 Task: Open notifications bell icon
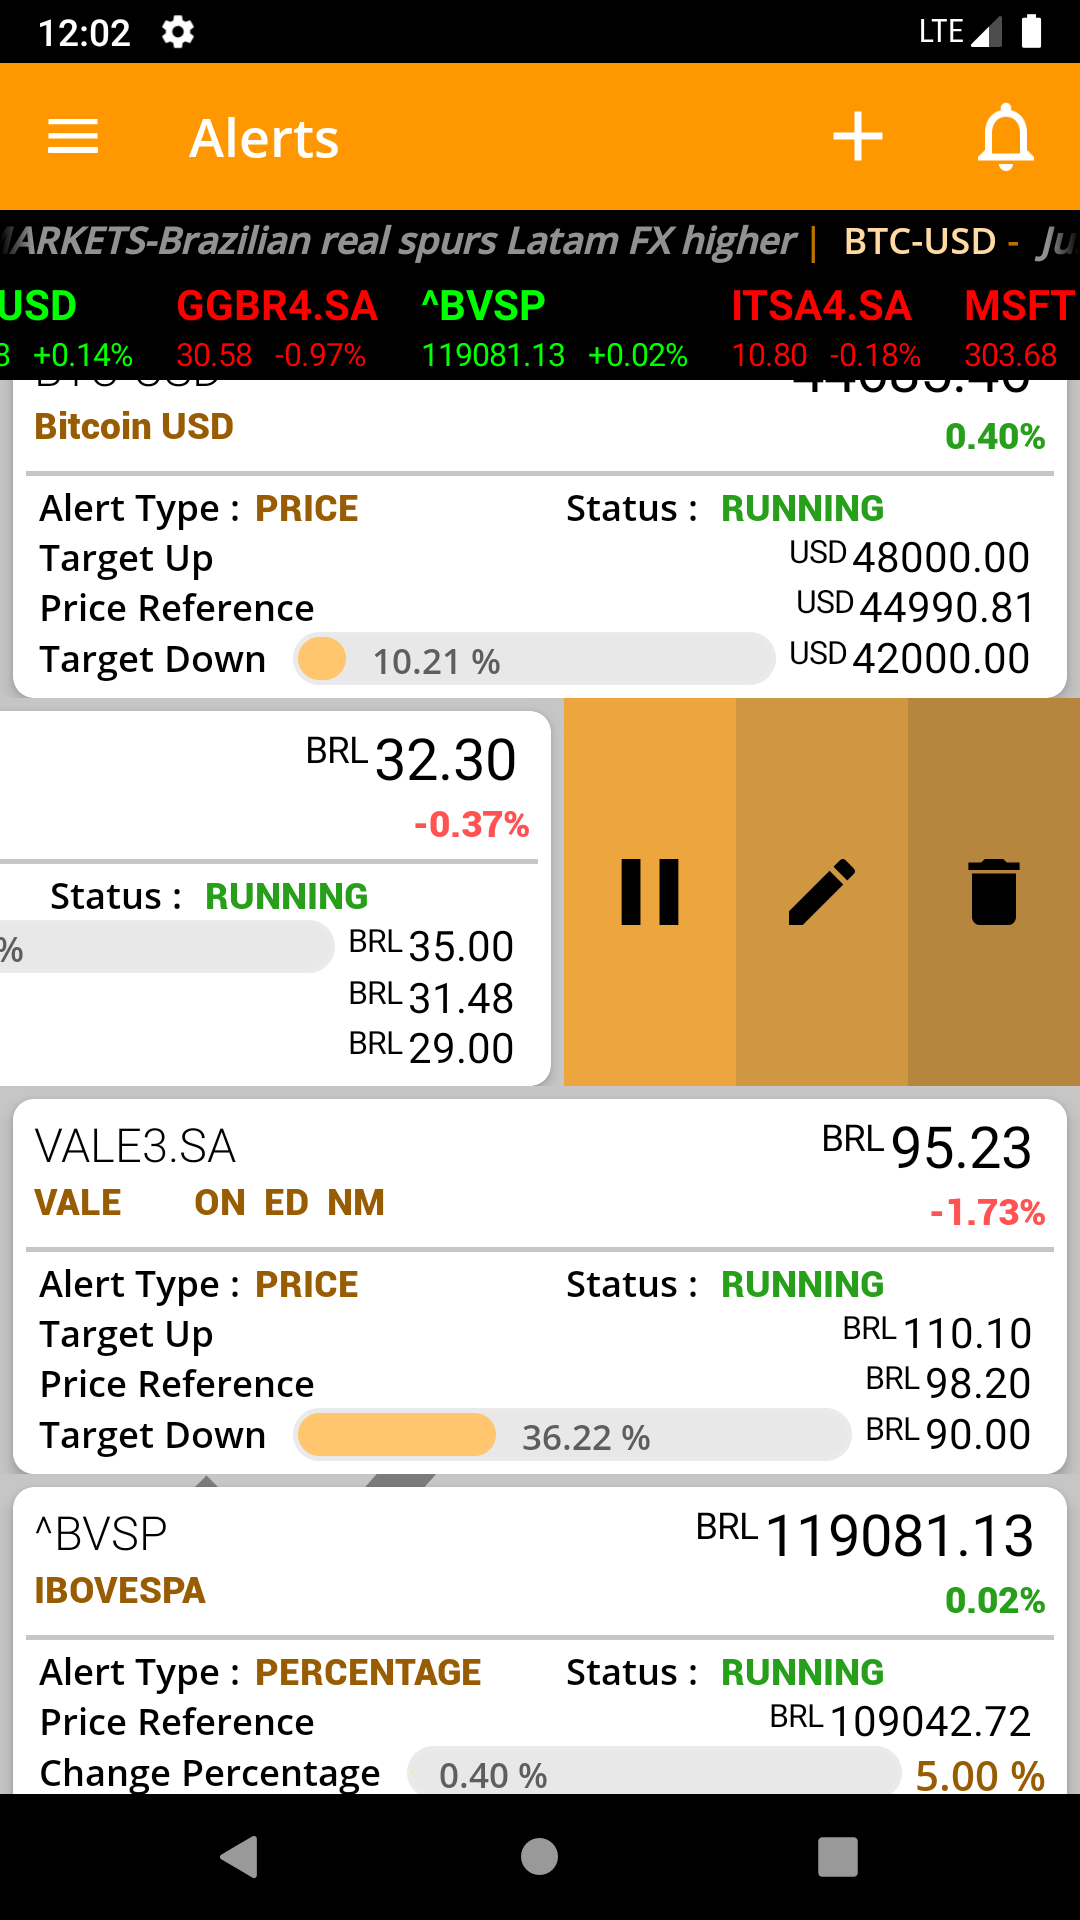tap(1005, 137)
